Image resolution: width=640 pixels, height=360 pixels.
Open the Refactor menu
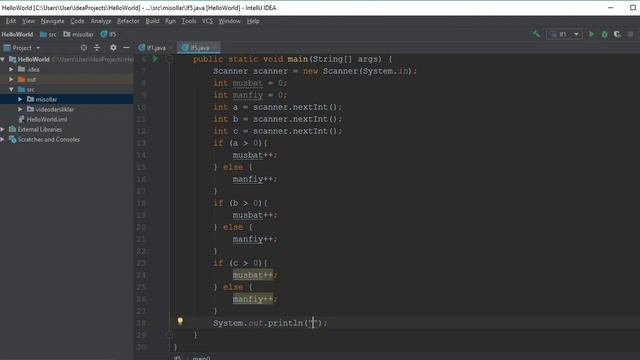(128, 21)
